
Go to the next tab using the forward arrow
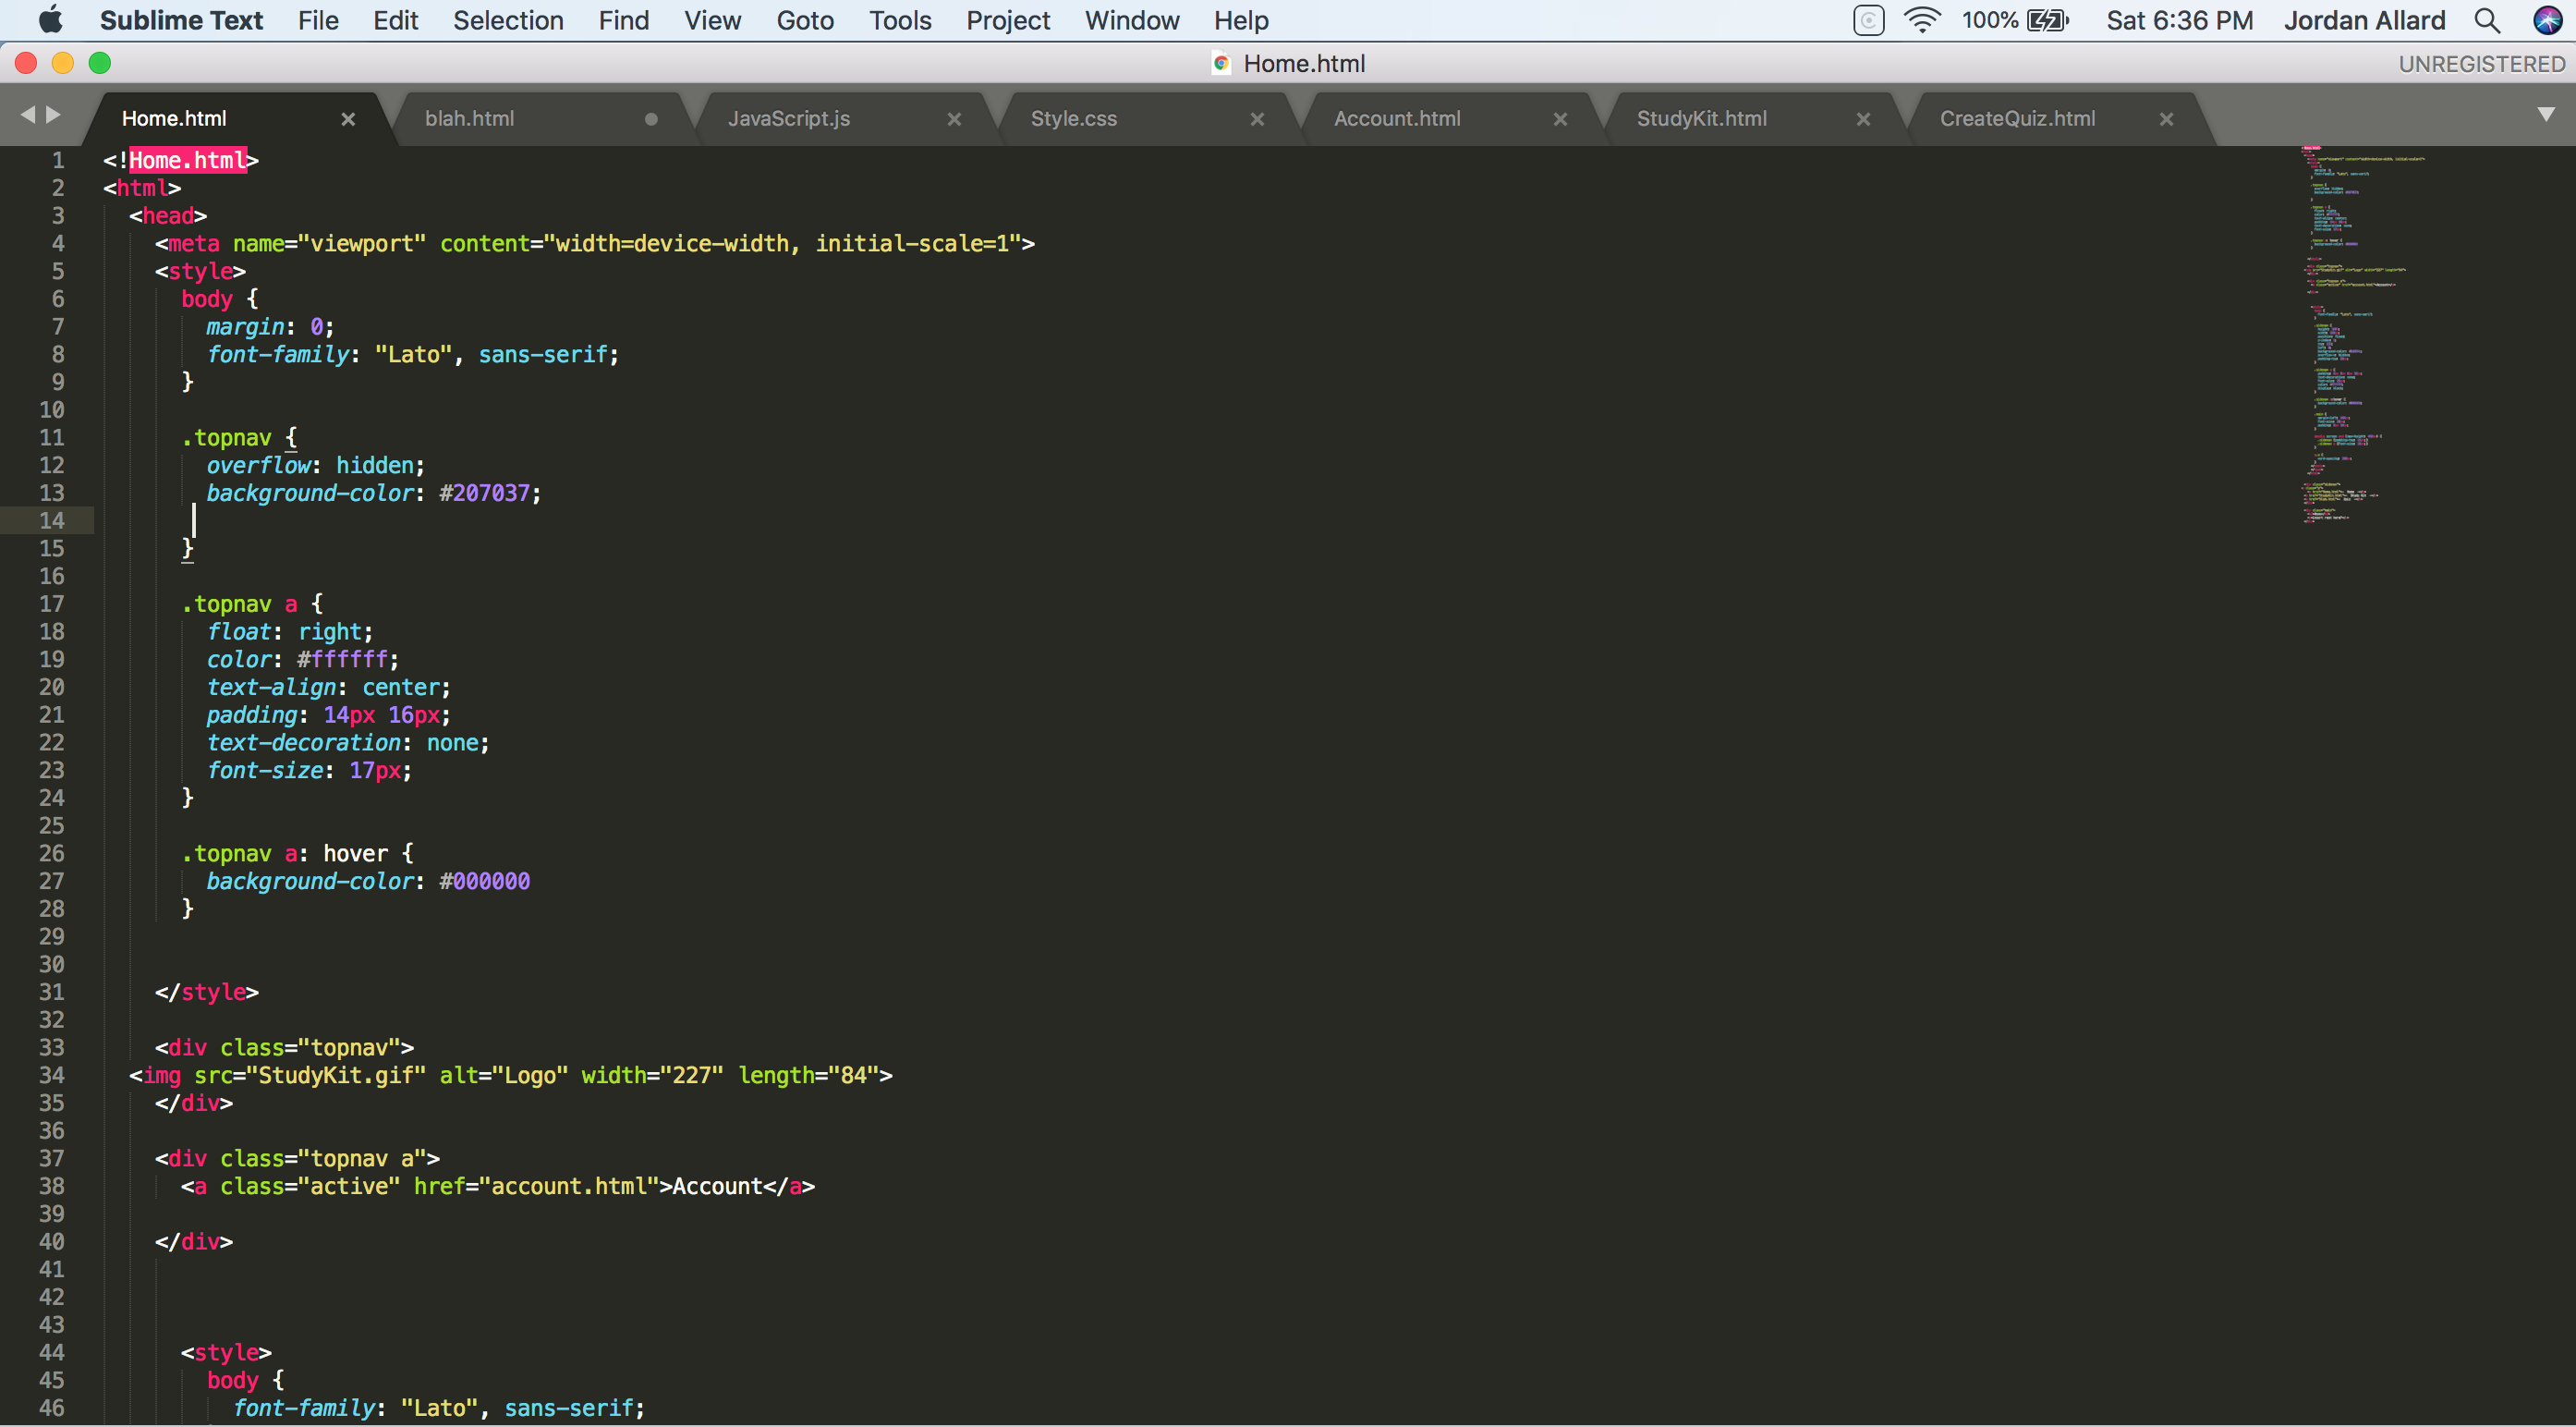(54, 115)
